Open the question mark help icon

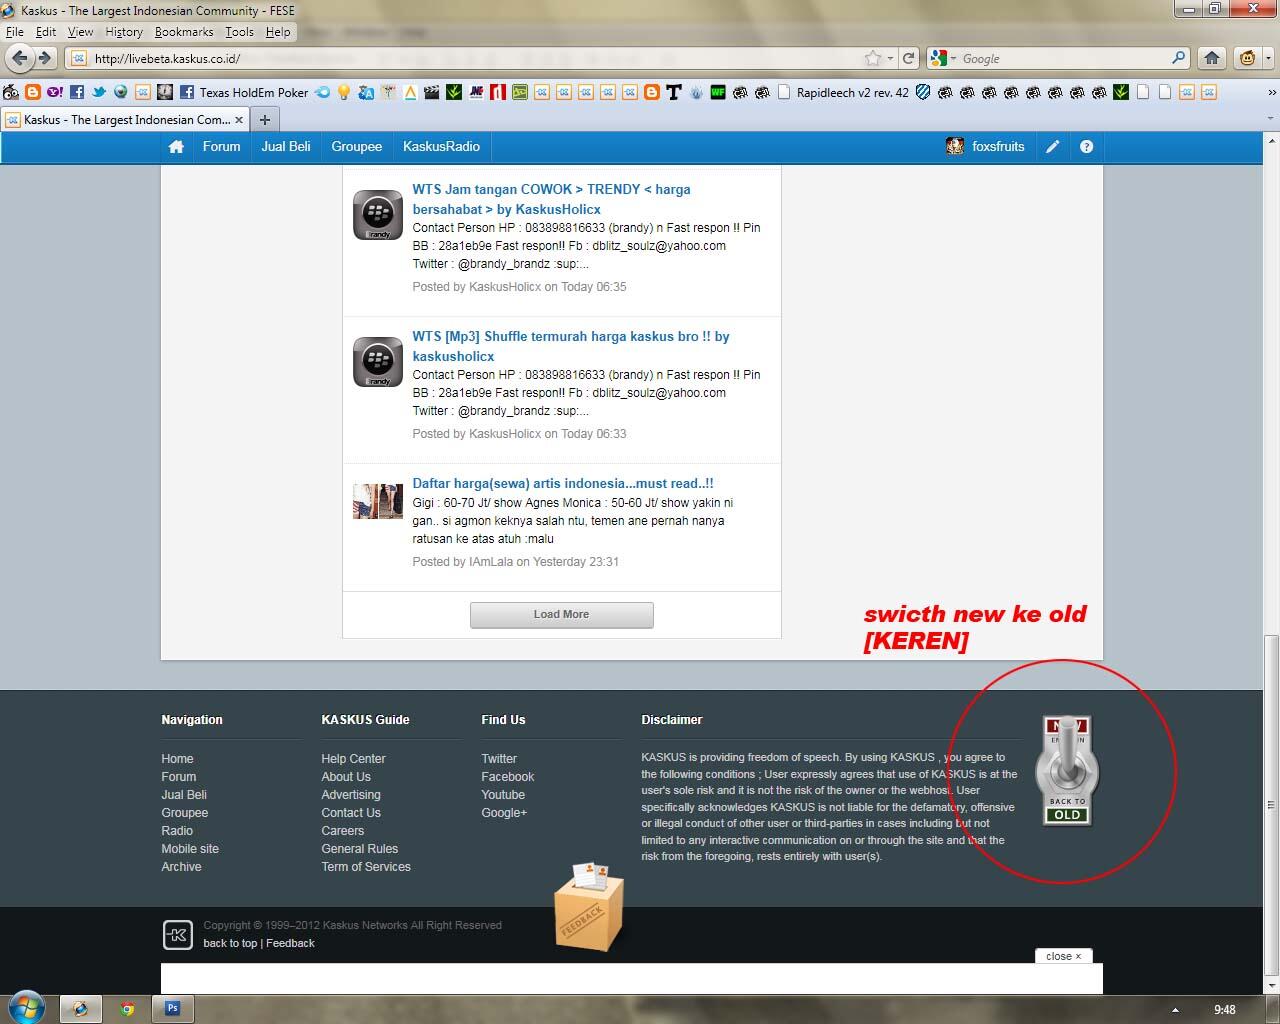pos(1086,147)
